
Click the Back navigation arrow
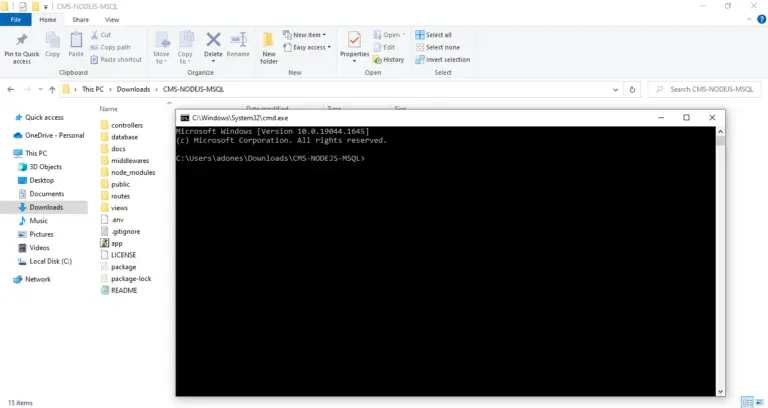click(x=11, y=89)
